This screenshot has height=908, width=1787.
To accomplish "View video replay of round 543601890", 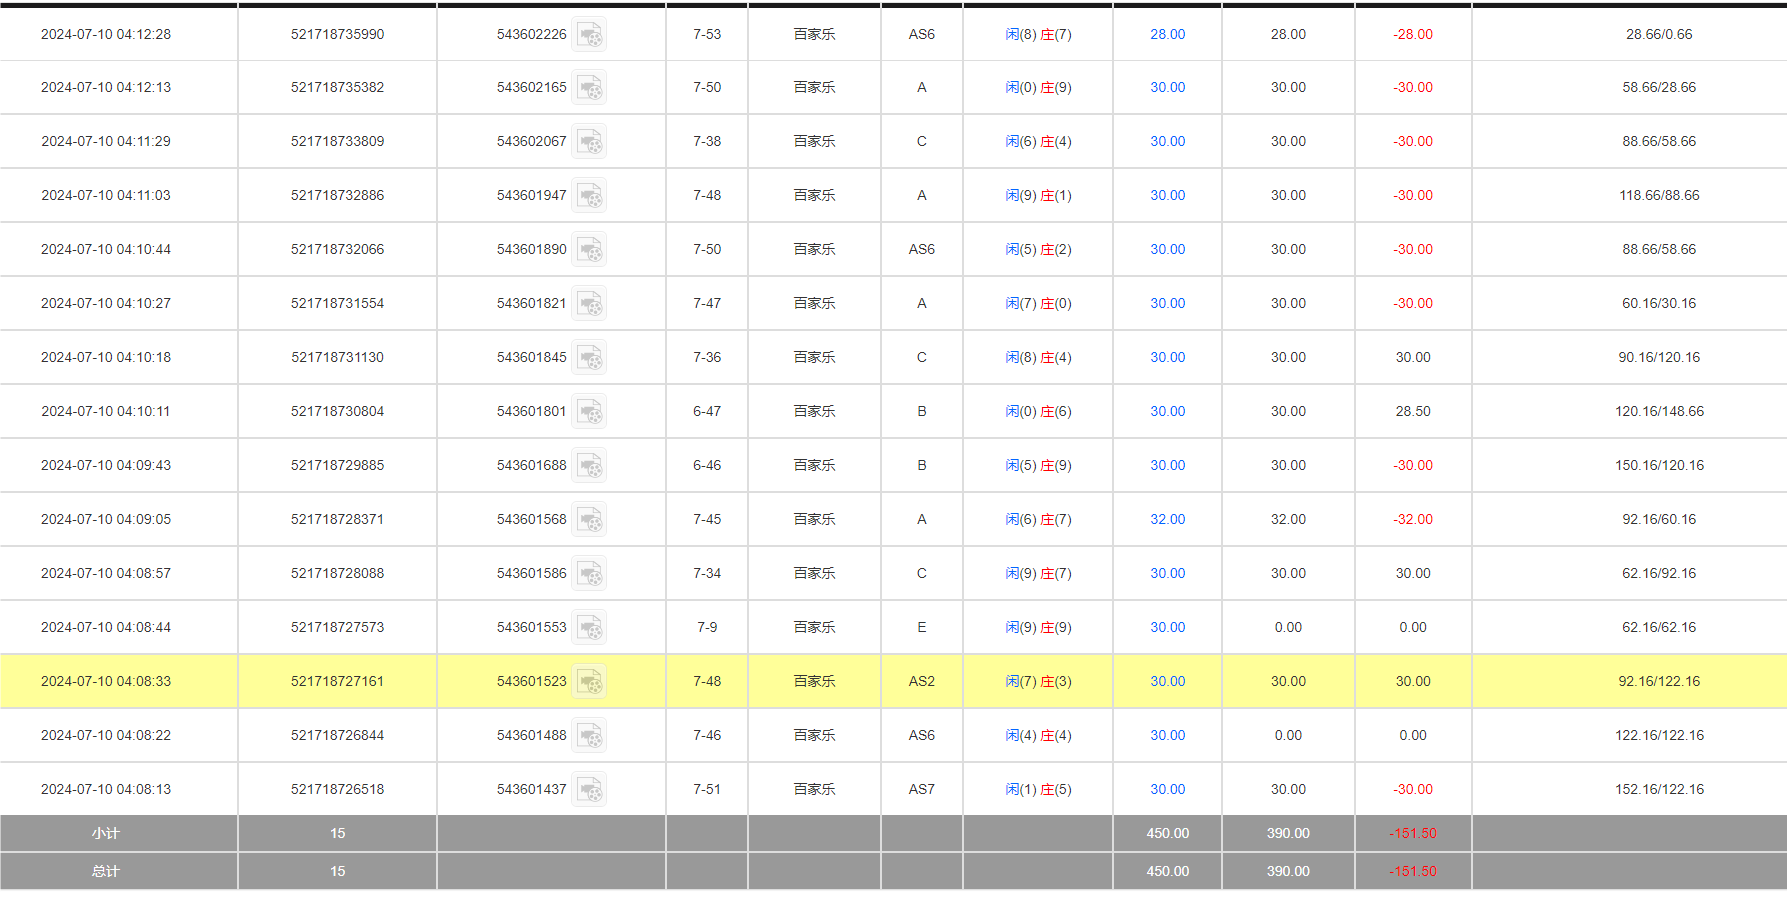I will [x=589, y=251].
